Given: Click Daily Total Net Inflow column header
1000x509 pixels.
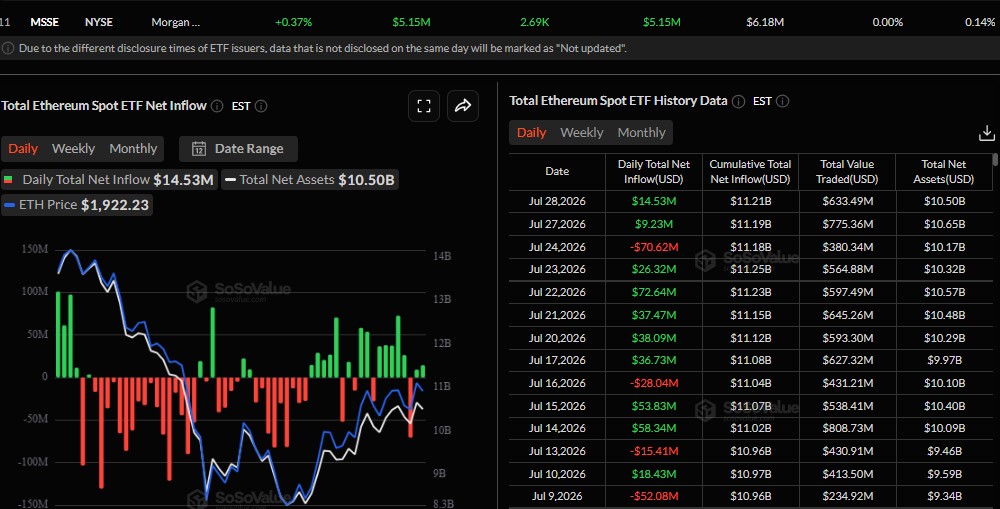Looking at the screenshot, I should [x=654, y=172].
